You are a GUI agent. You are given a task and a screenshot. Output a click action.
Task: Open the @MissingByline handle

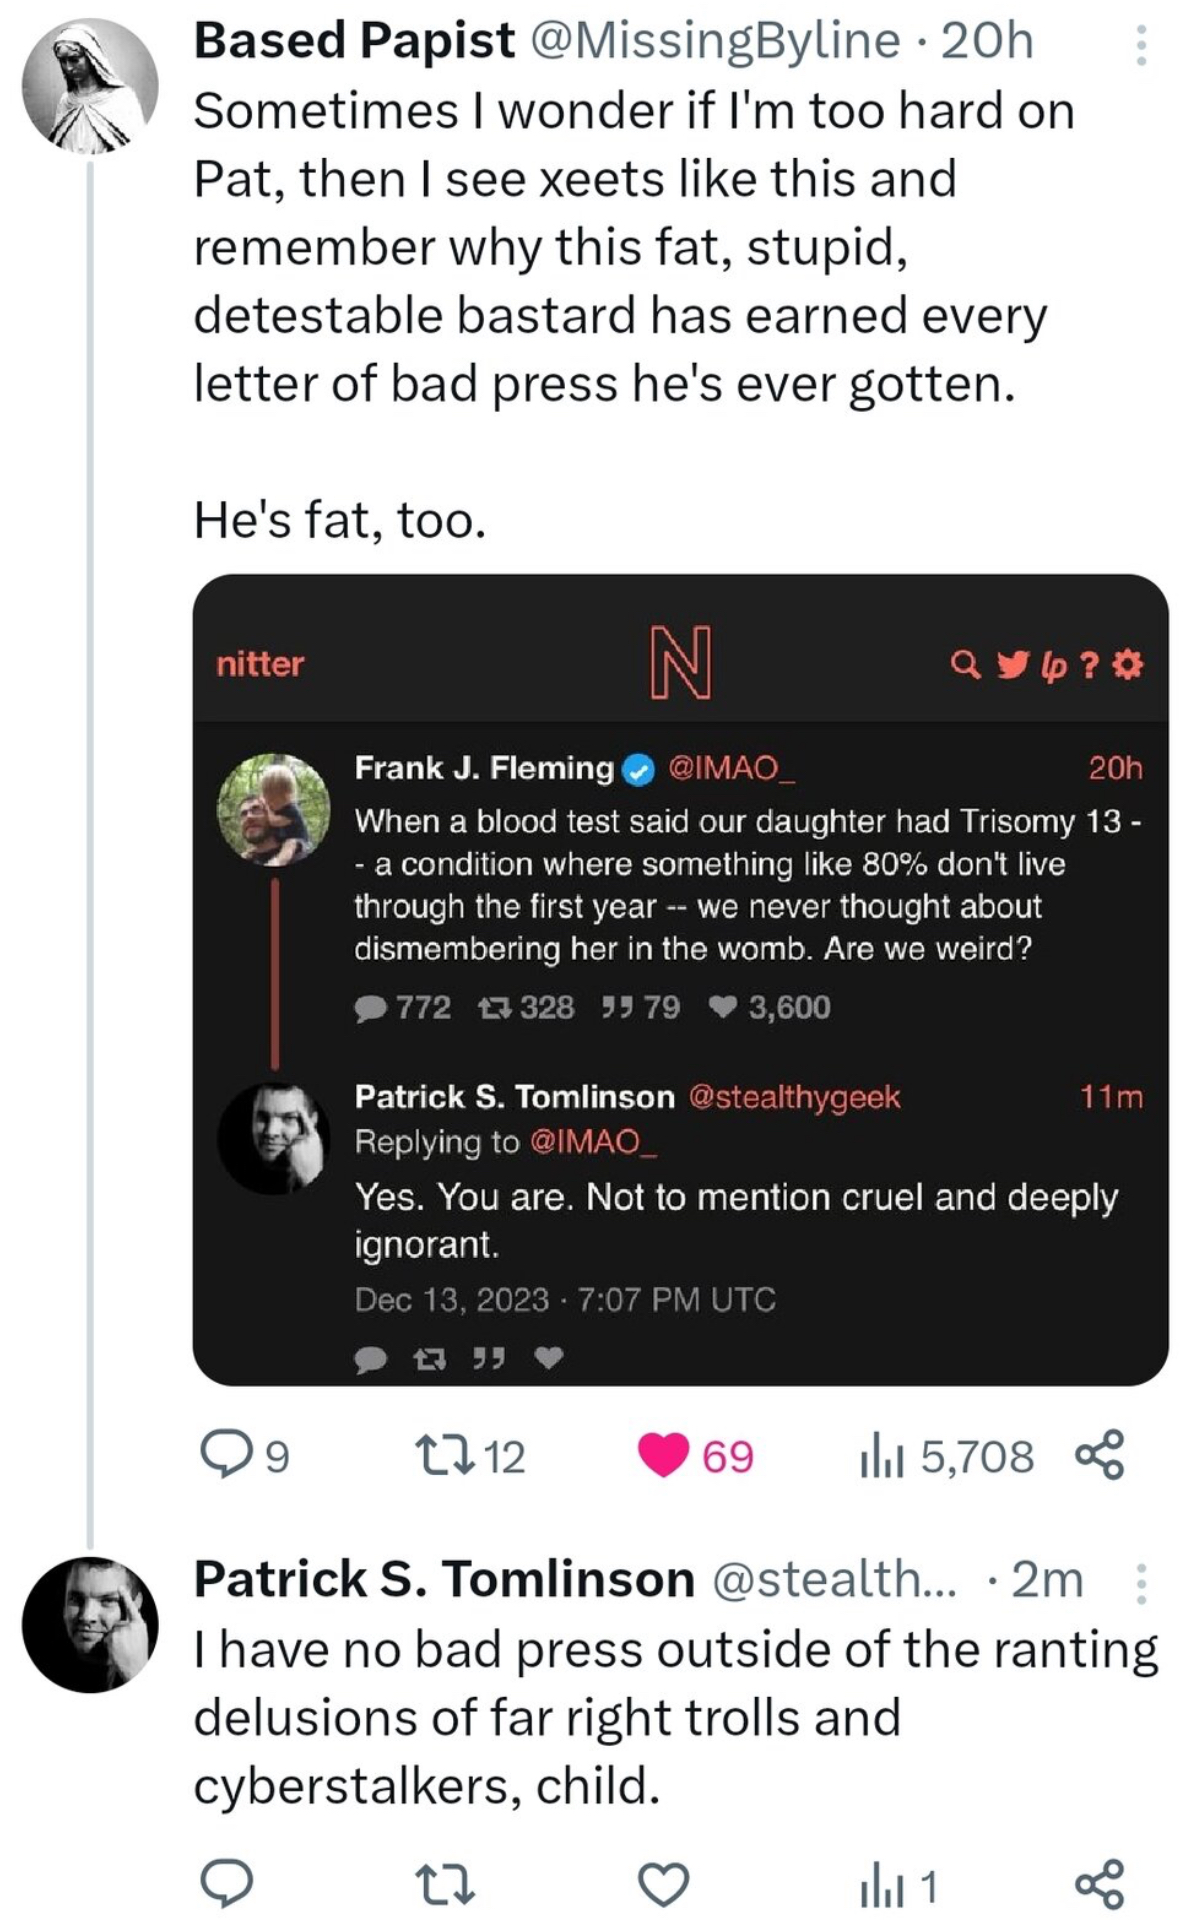tap(715, 42)
